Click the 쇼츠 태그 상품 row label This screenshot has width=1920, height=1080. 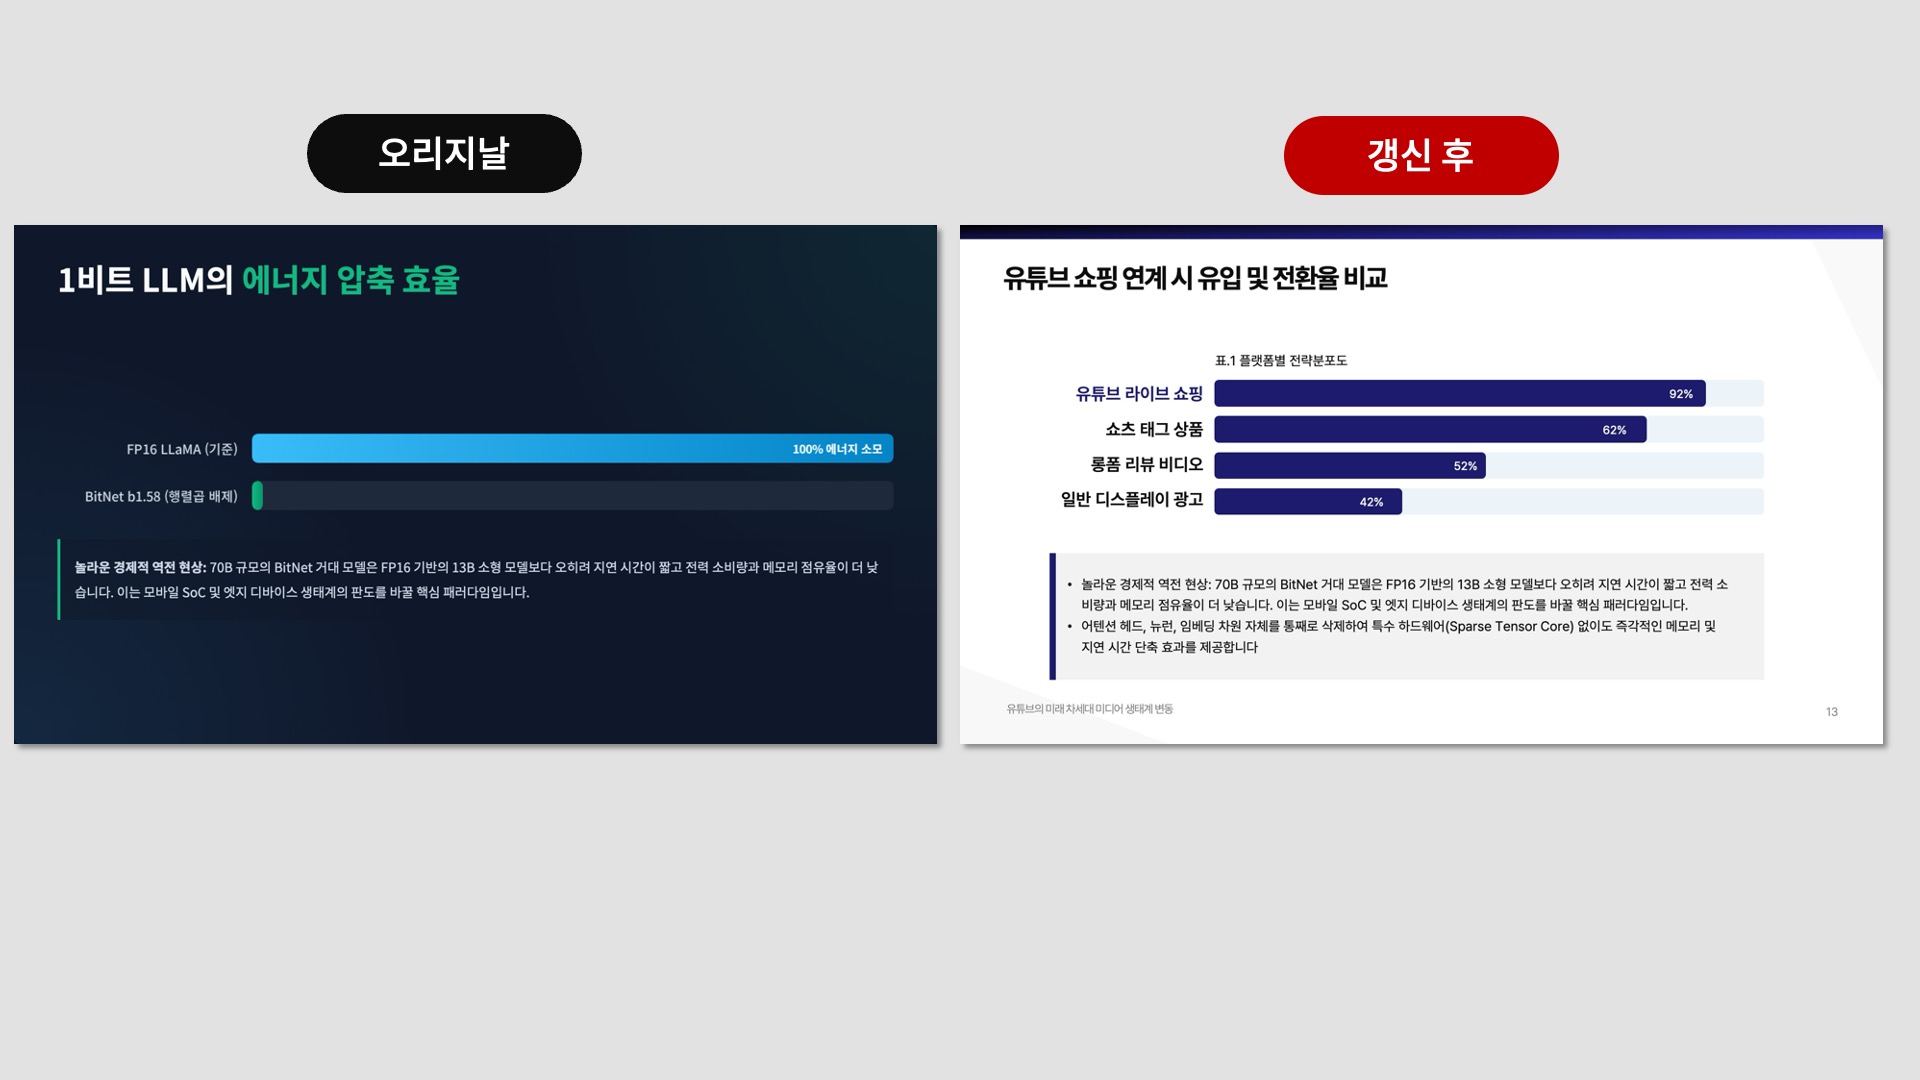1154,429
